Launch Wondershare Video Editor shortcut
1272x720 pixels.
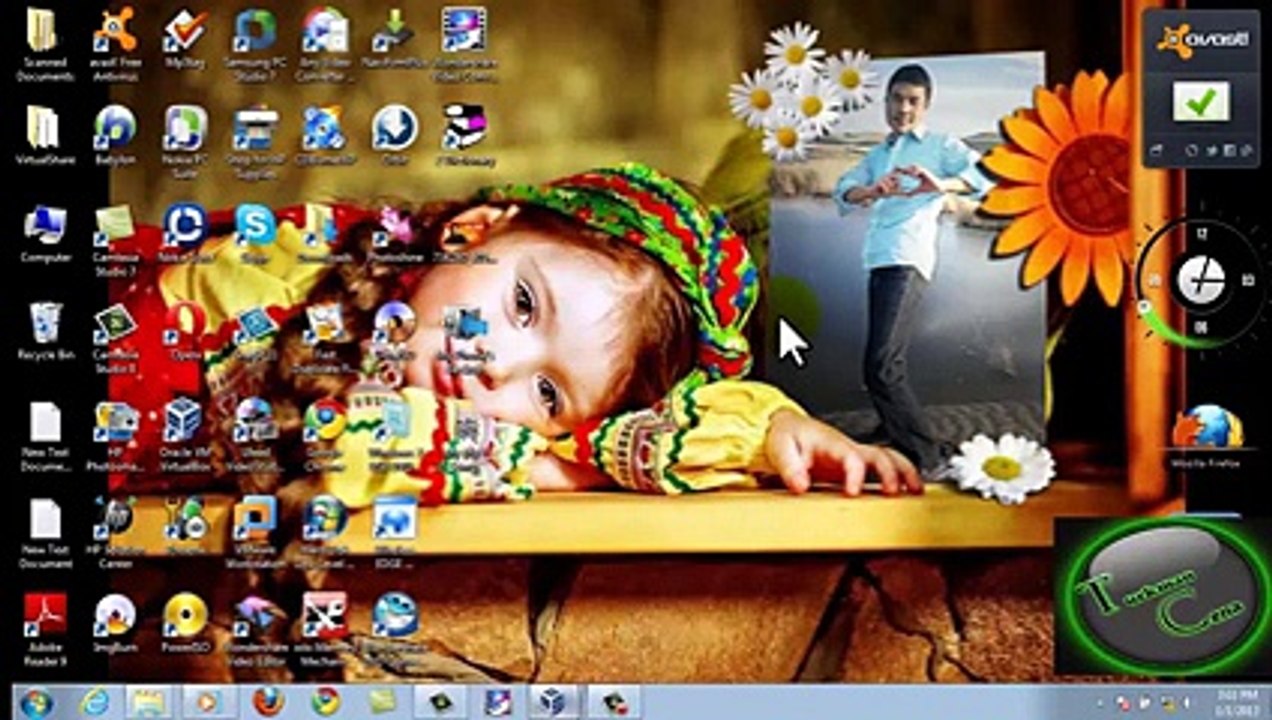pyautogui.click(x=255, y=630)
